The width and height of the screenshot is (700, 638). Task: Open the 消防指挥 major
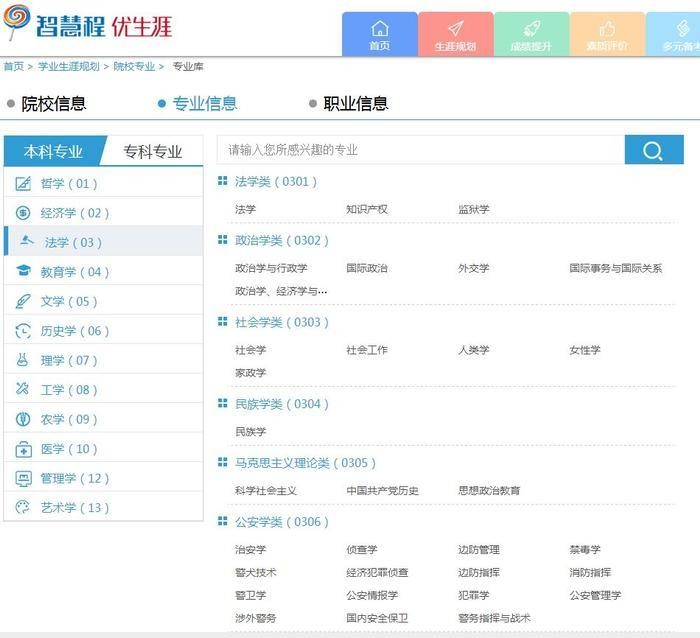pos(590,572)
